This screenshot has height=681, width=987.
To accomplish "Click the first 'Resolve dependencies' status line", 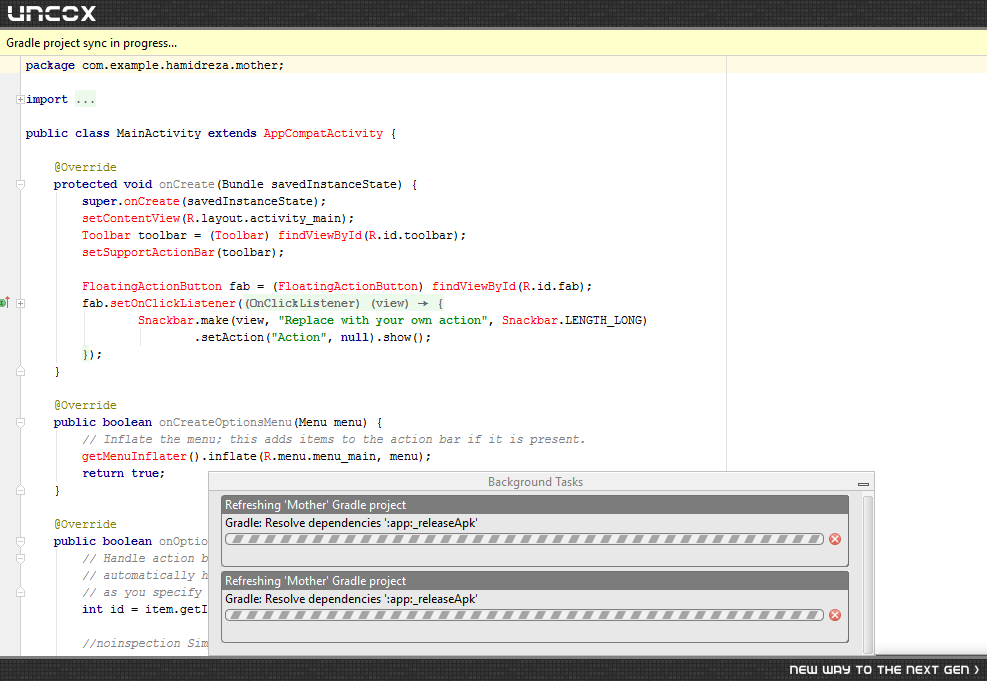I will 351,523.
